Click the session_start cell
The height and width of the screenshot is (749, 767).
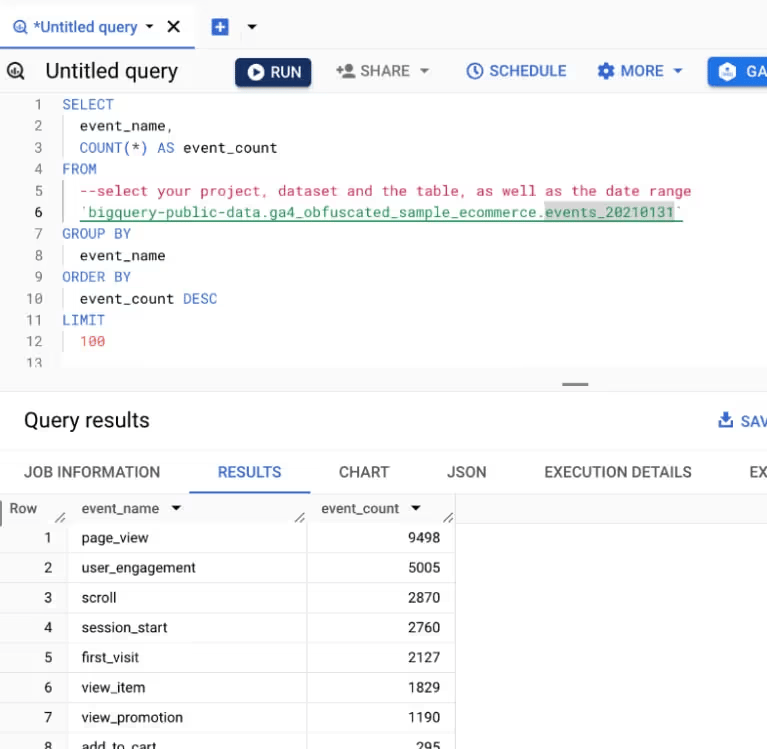tap(188, 628)
